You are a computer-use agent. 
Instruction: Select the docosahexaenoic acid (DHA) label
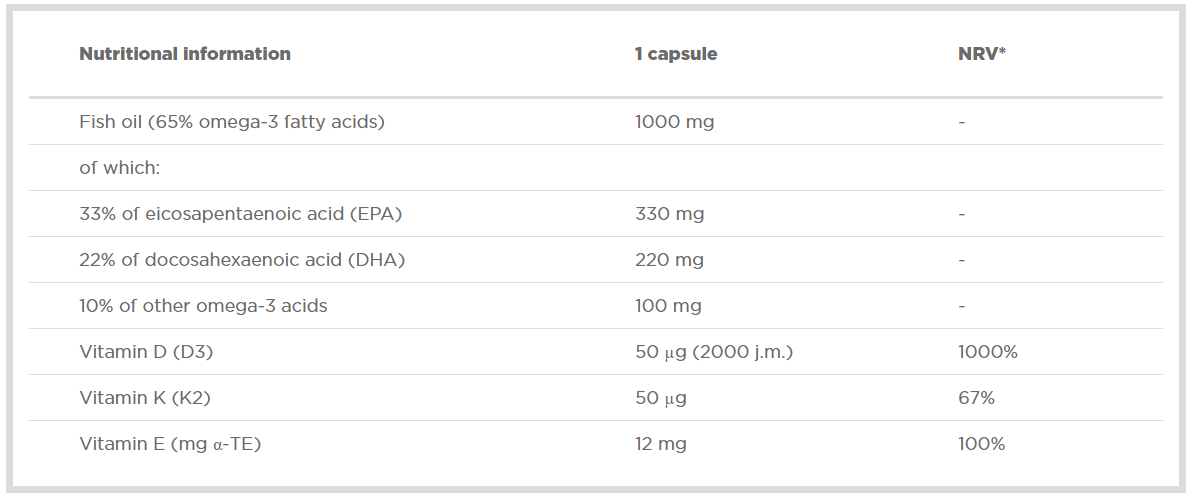pos(242,260)
